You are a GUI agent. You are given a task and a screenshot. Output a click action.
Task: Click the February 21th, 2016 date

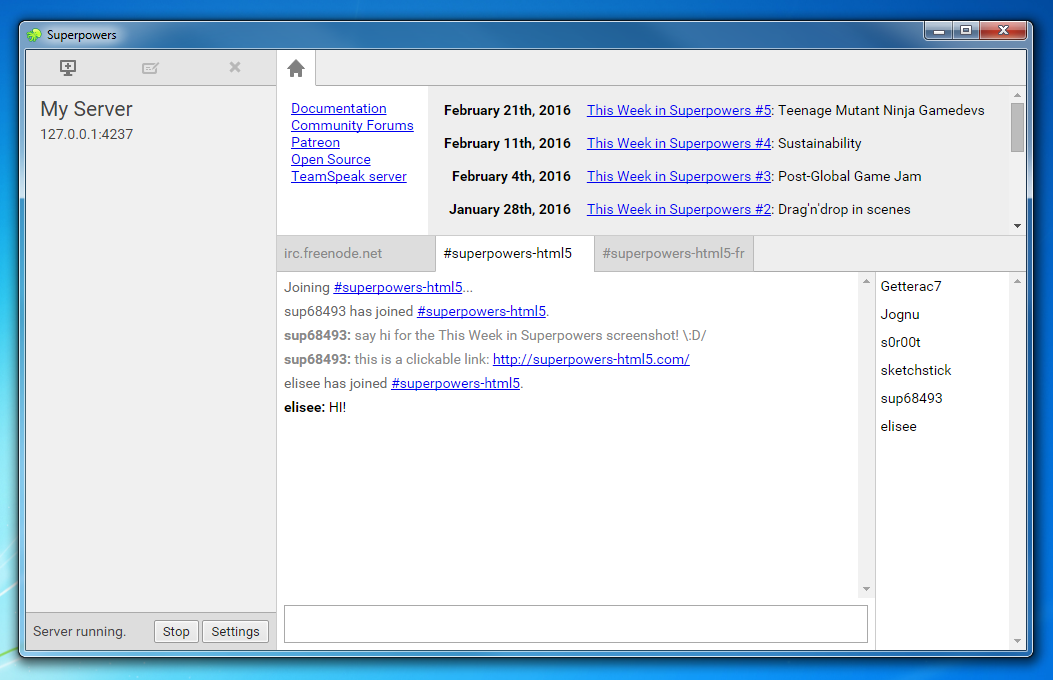pyautogui.click(x=507, y=110)
